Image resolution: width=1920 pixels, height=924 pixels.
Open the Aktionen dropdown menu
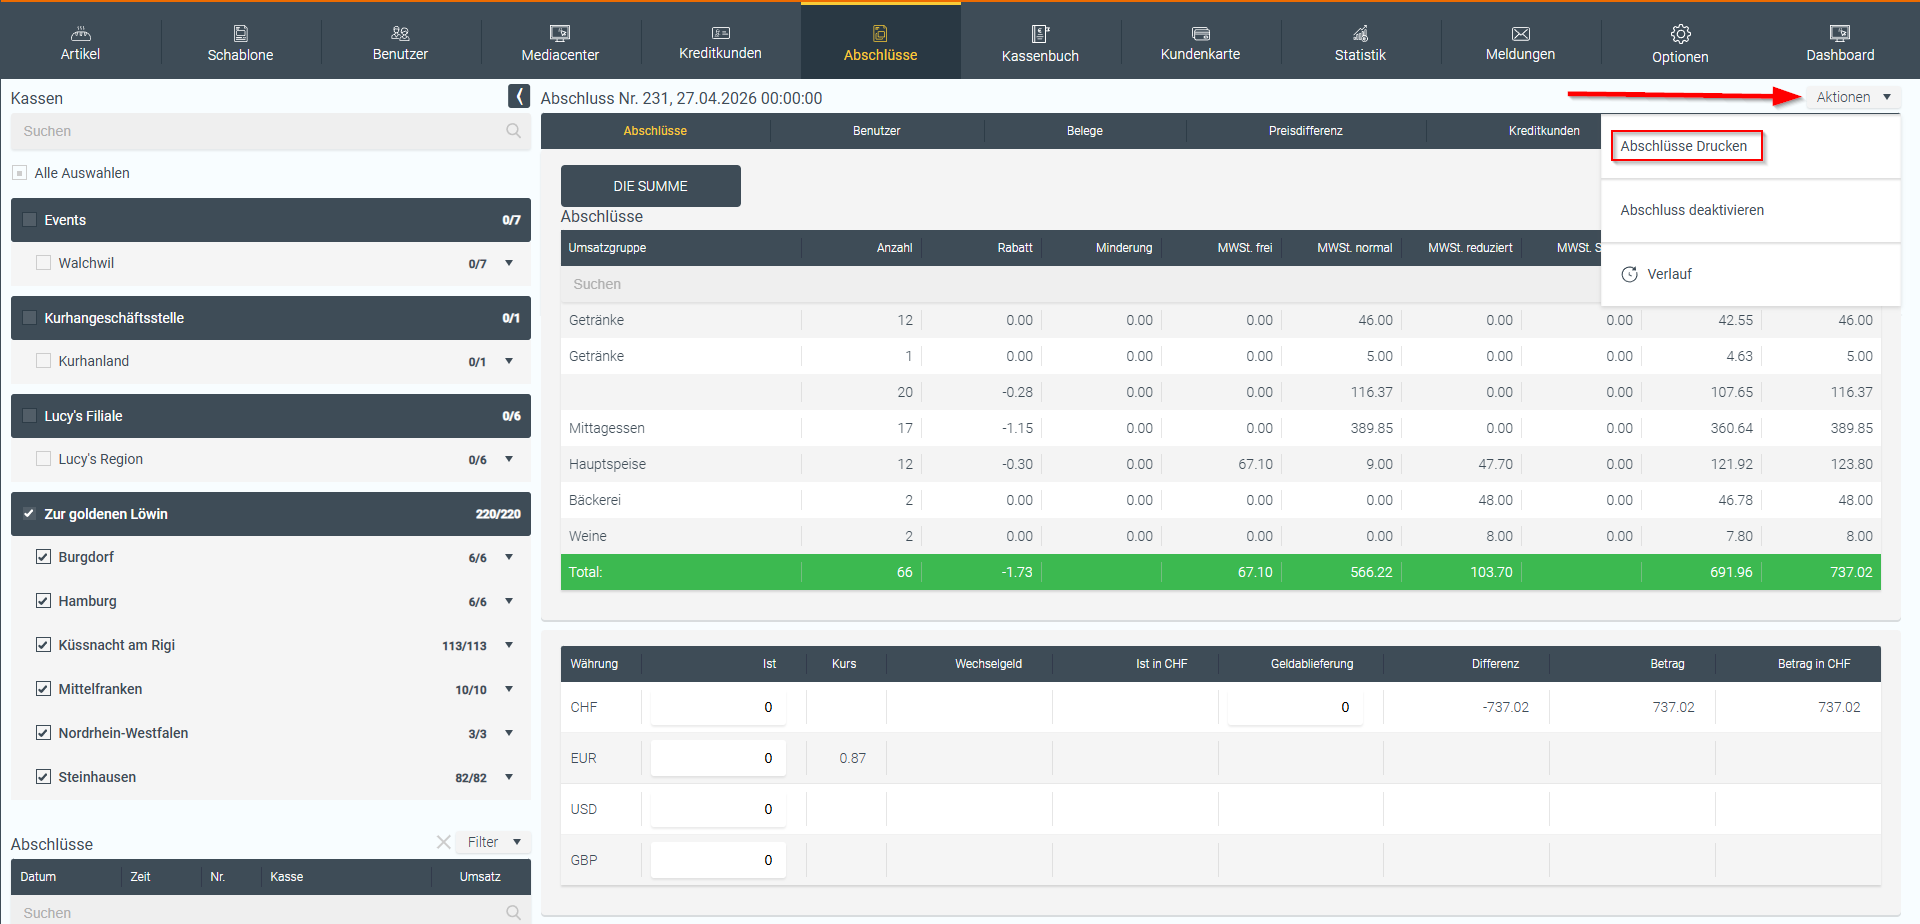[x=1853, y=97]
